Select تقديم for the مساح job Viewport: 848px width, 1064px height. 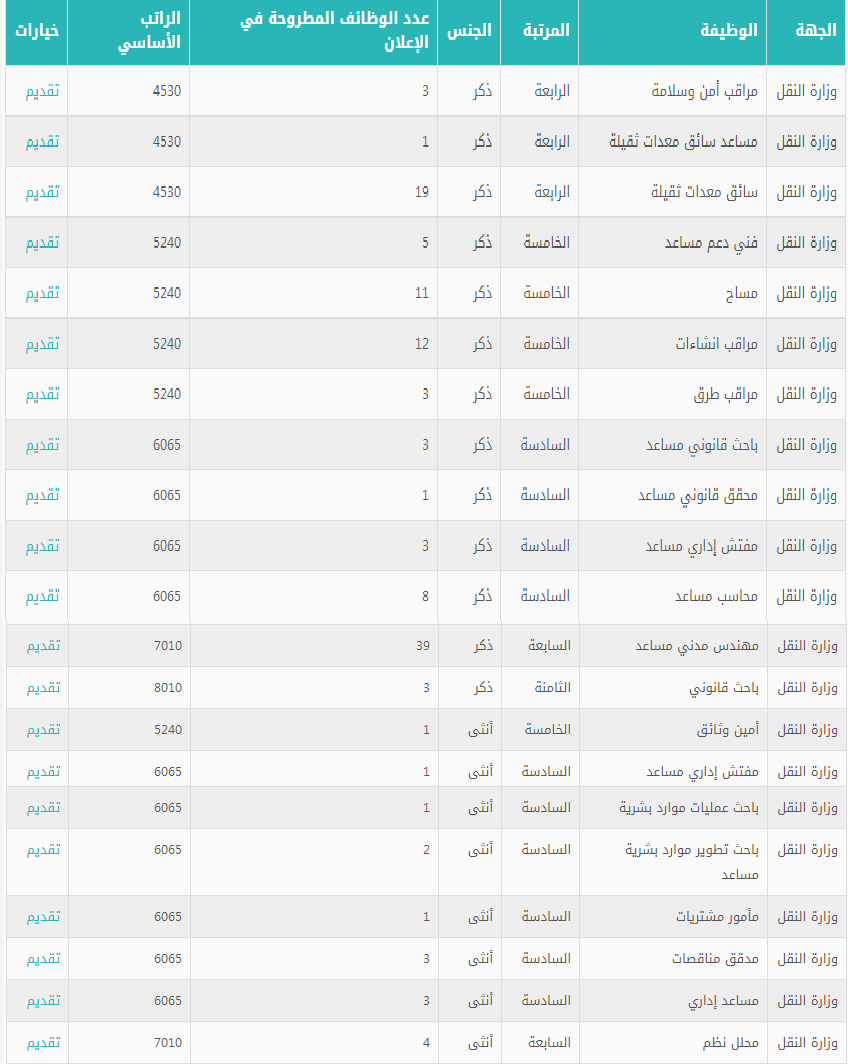43,293
